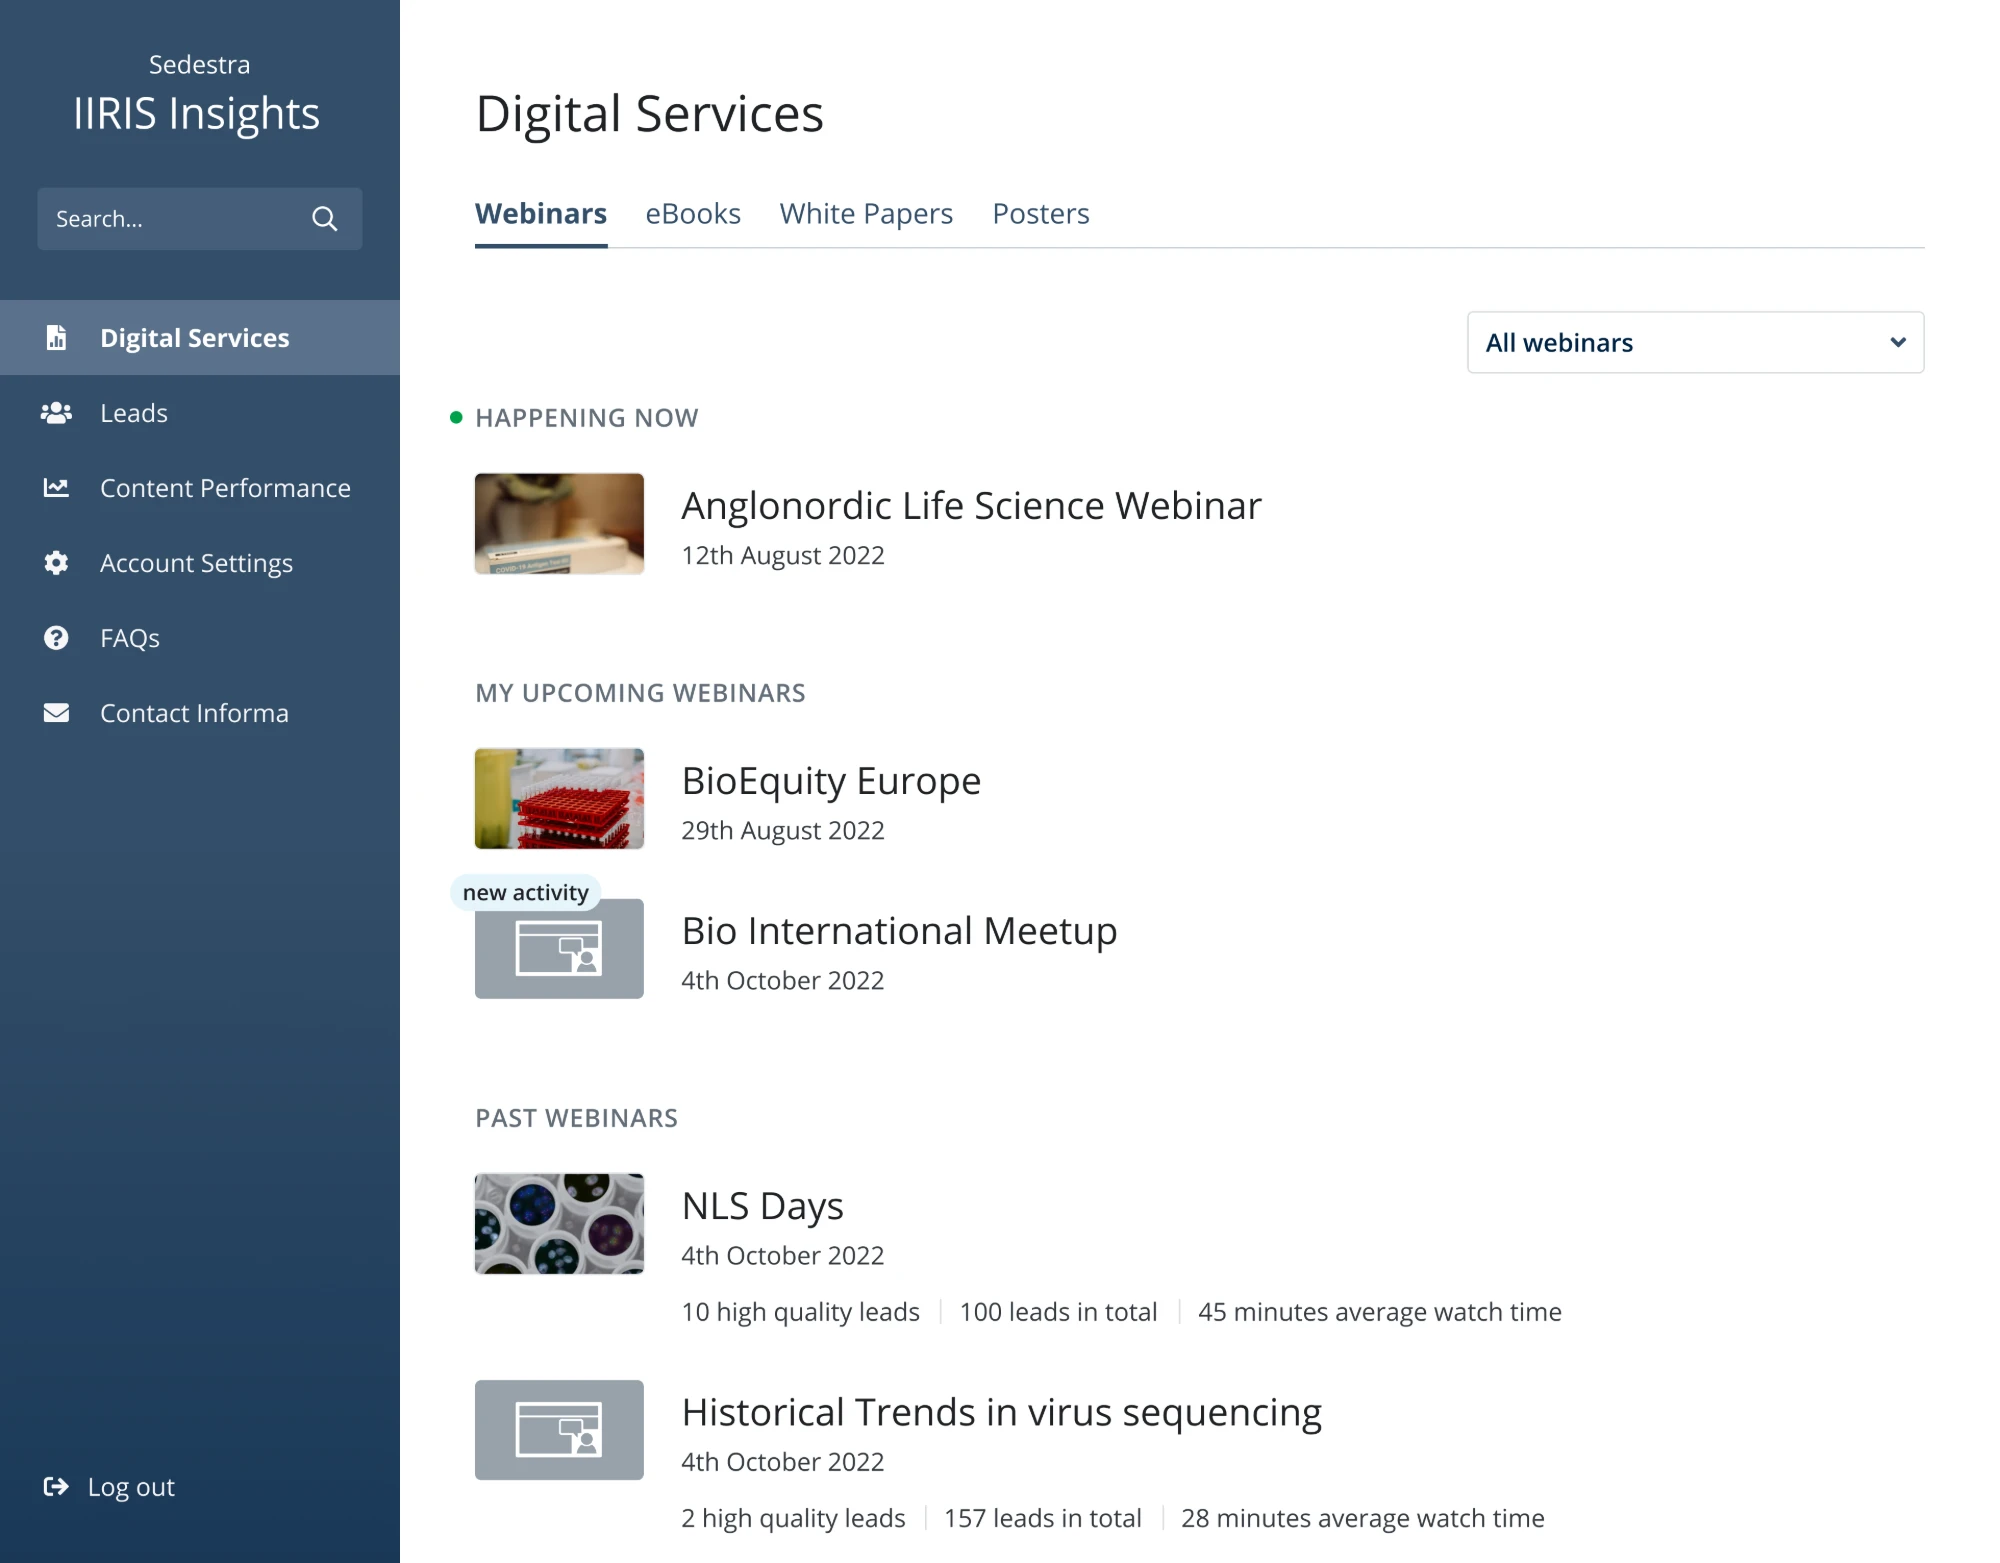
Task: Click the Contact Informa envelope icon
Action: tap(56, 713)
